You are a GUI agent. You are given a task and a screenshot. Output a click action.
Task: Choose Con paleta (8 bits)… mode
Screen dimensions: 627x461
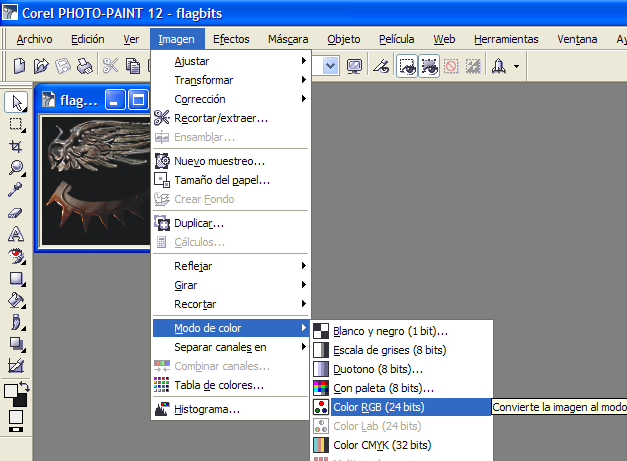401,388
